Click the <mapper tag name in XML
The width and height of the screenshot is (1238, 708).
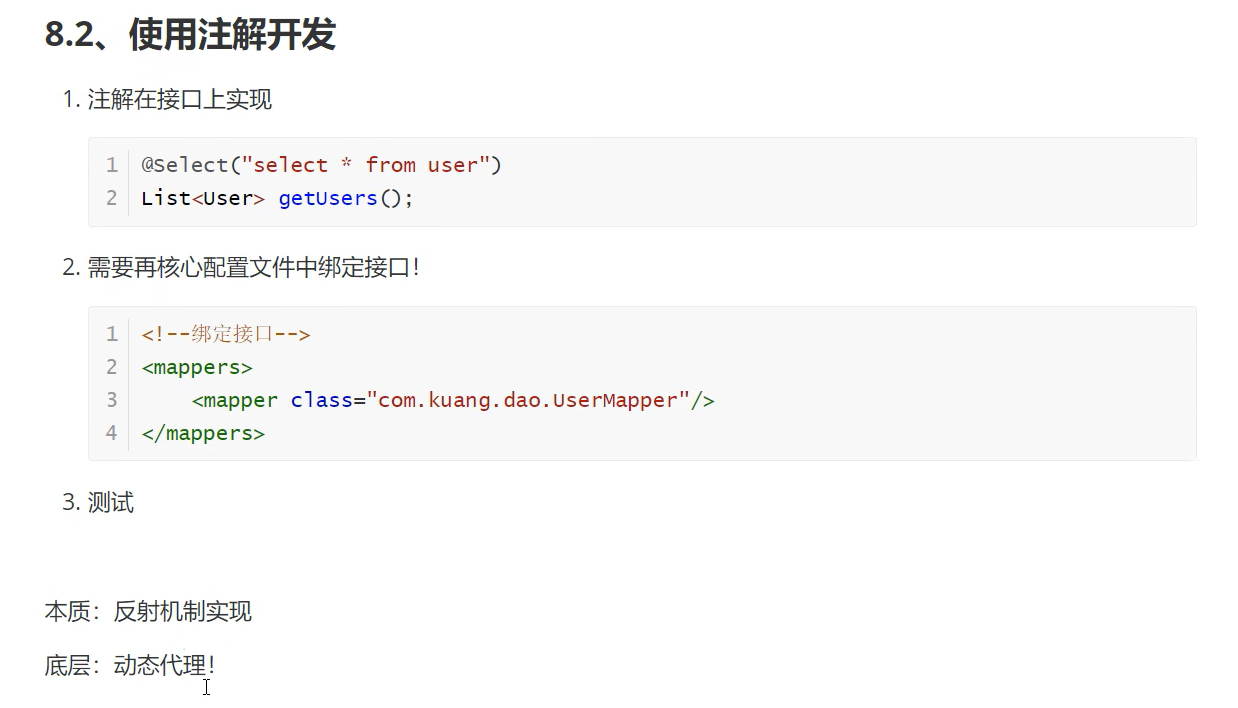point(235,400)
